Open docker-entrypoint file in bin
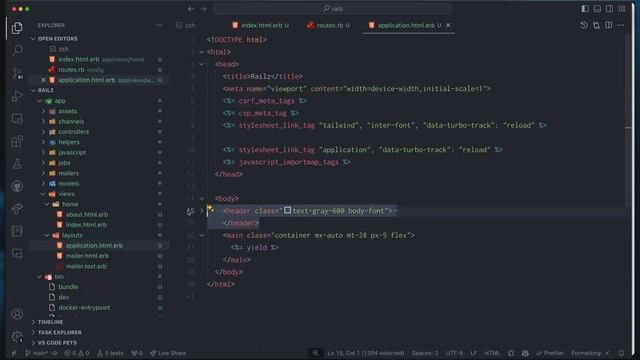The image size is (640, 360). tap(84, 307)
